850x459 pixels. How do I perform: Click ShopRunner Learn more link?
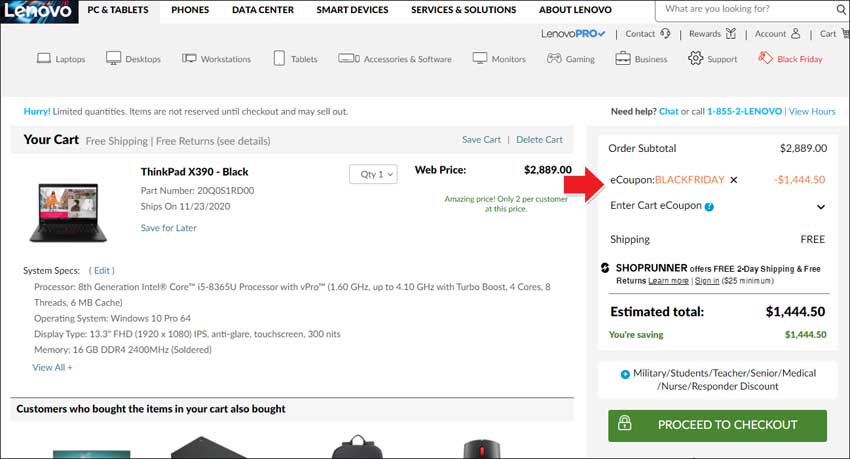pos(668,281)
